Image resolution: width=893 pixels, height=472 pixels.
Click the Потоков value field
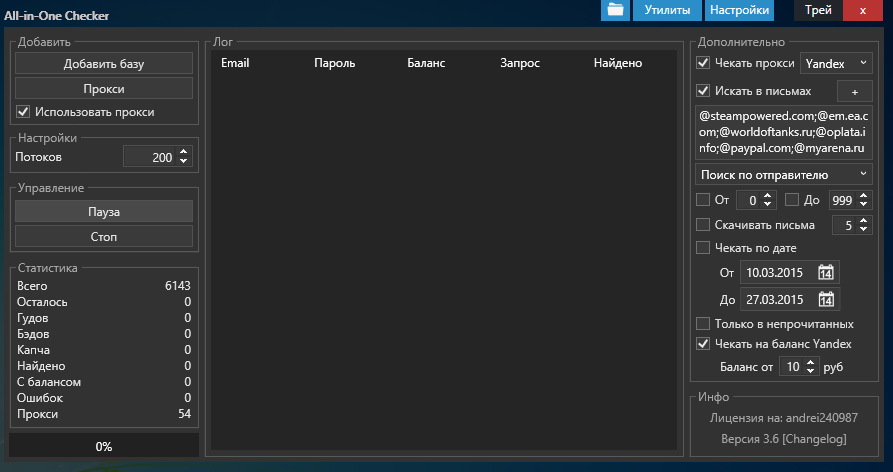[149, 157]
